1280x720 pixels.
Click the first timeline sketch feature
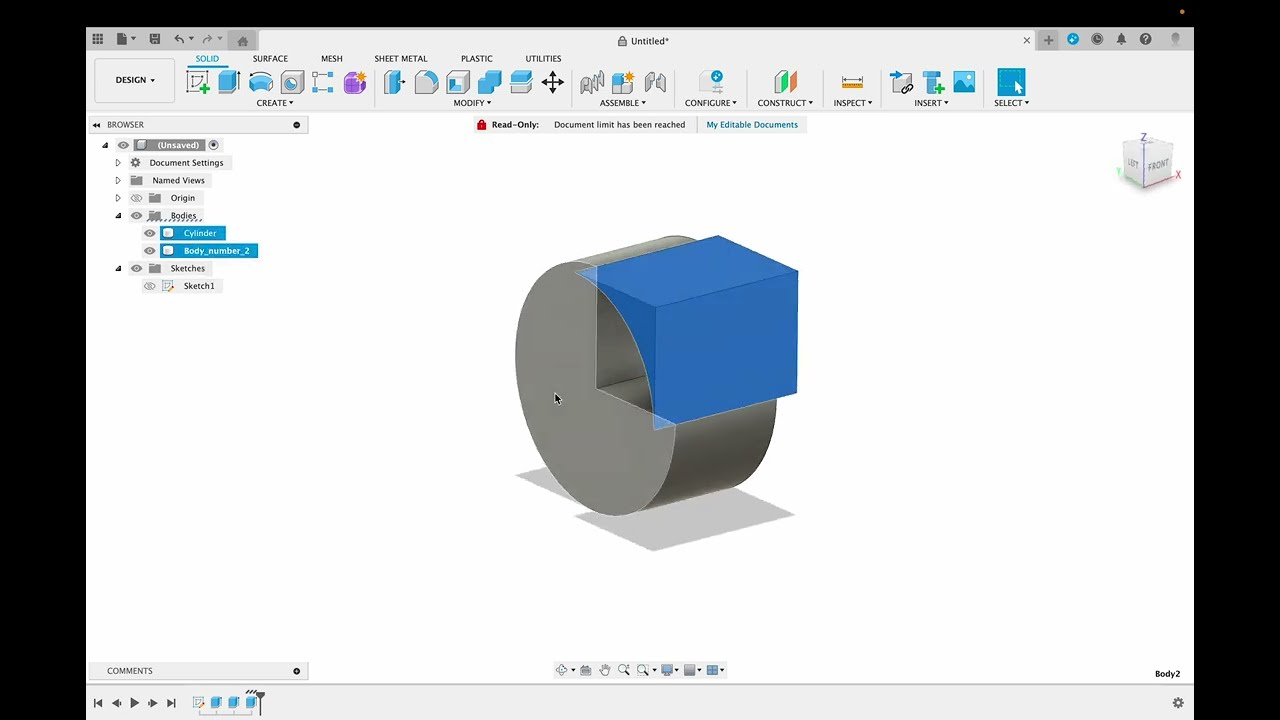(x=198, y=703)
